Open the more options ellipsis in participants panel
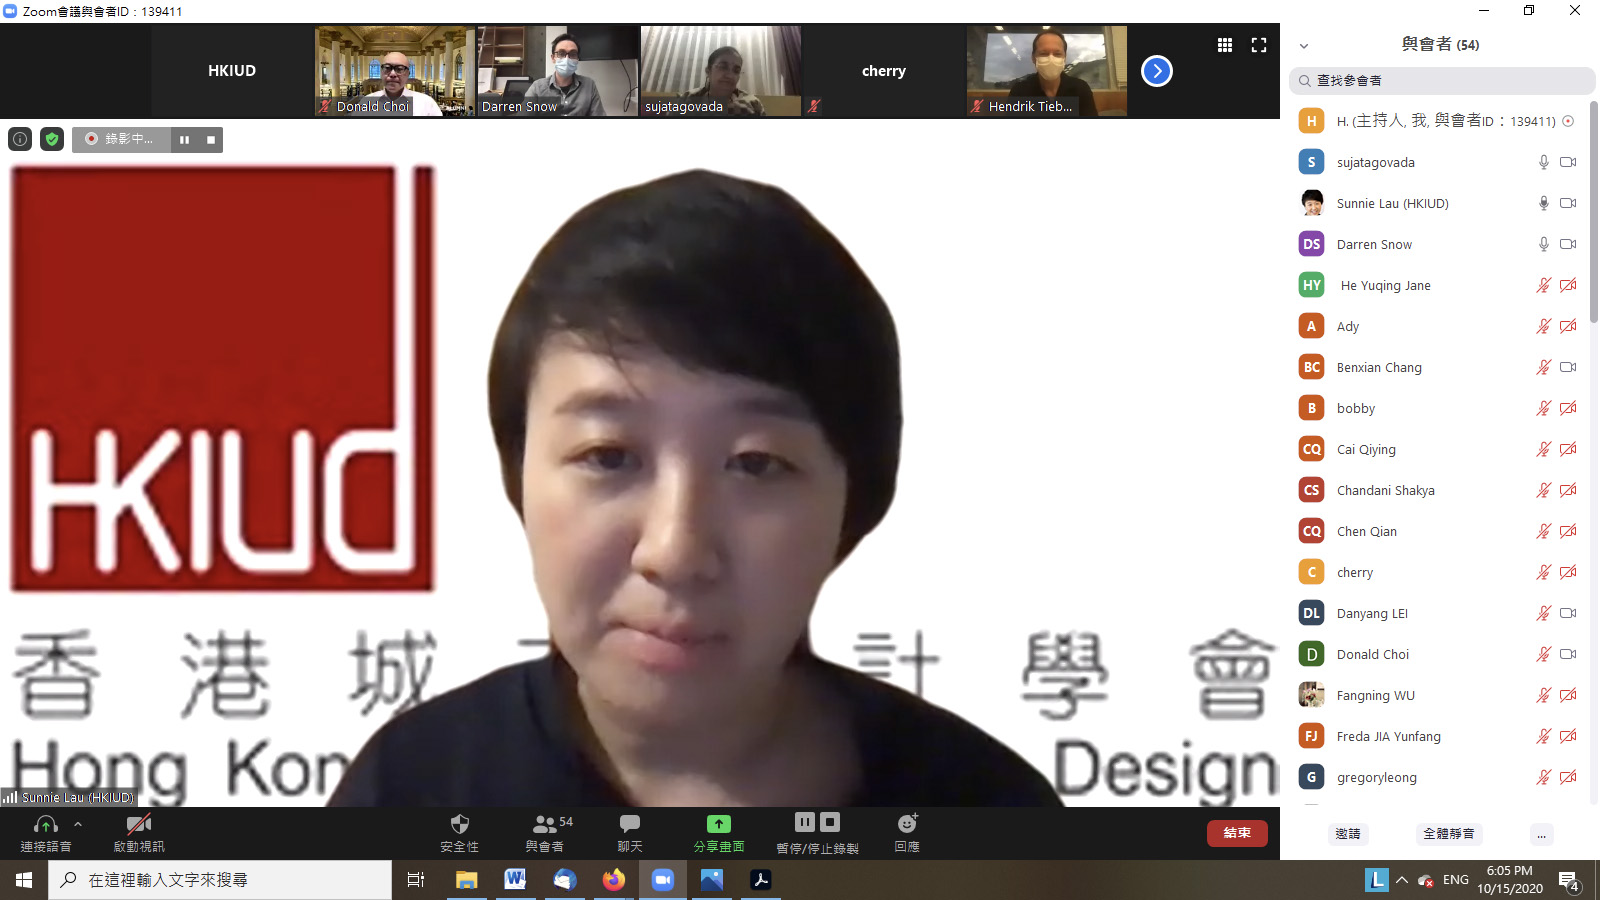Viewport: 1600px width, 900px height. point(1541,834)
